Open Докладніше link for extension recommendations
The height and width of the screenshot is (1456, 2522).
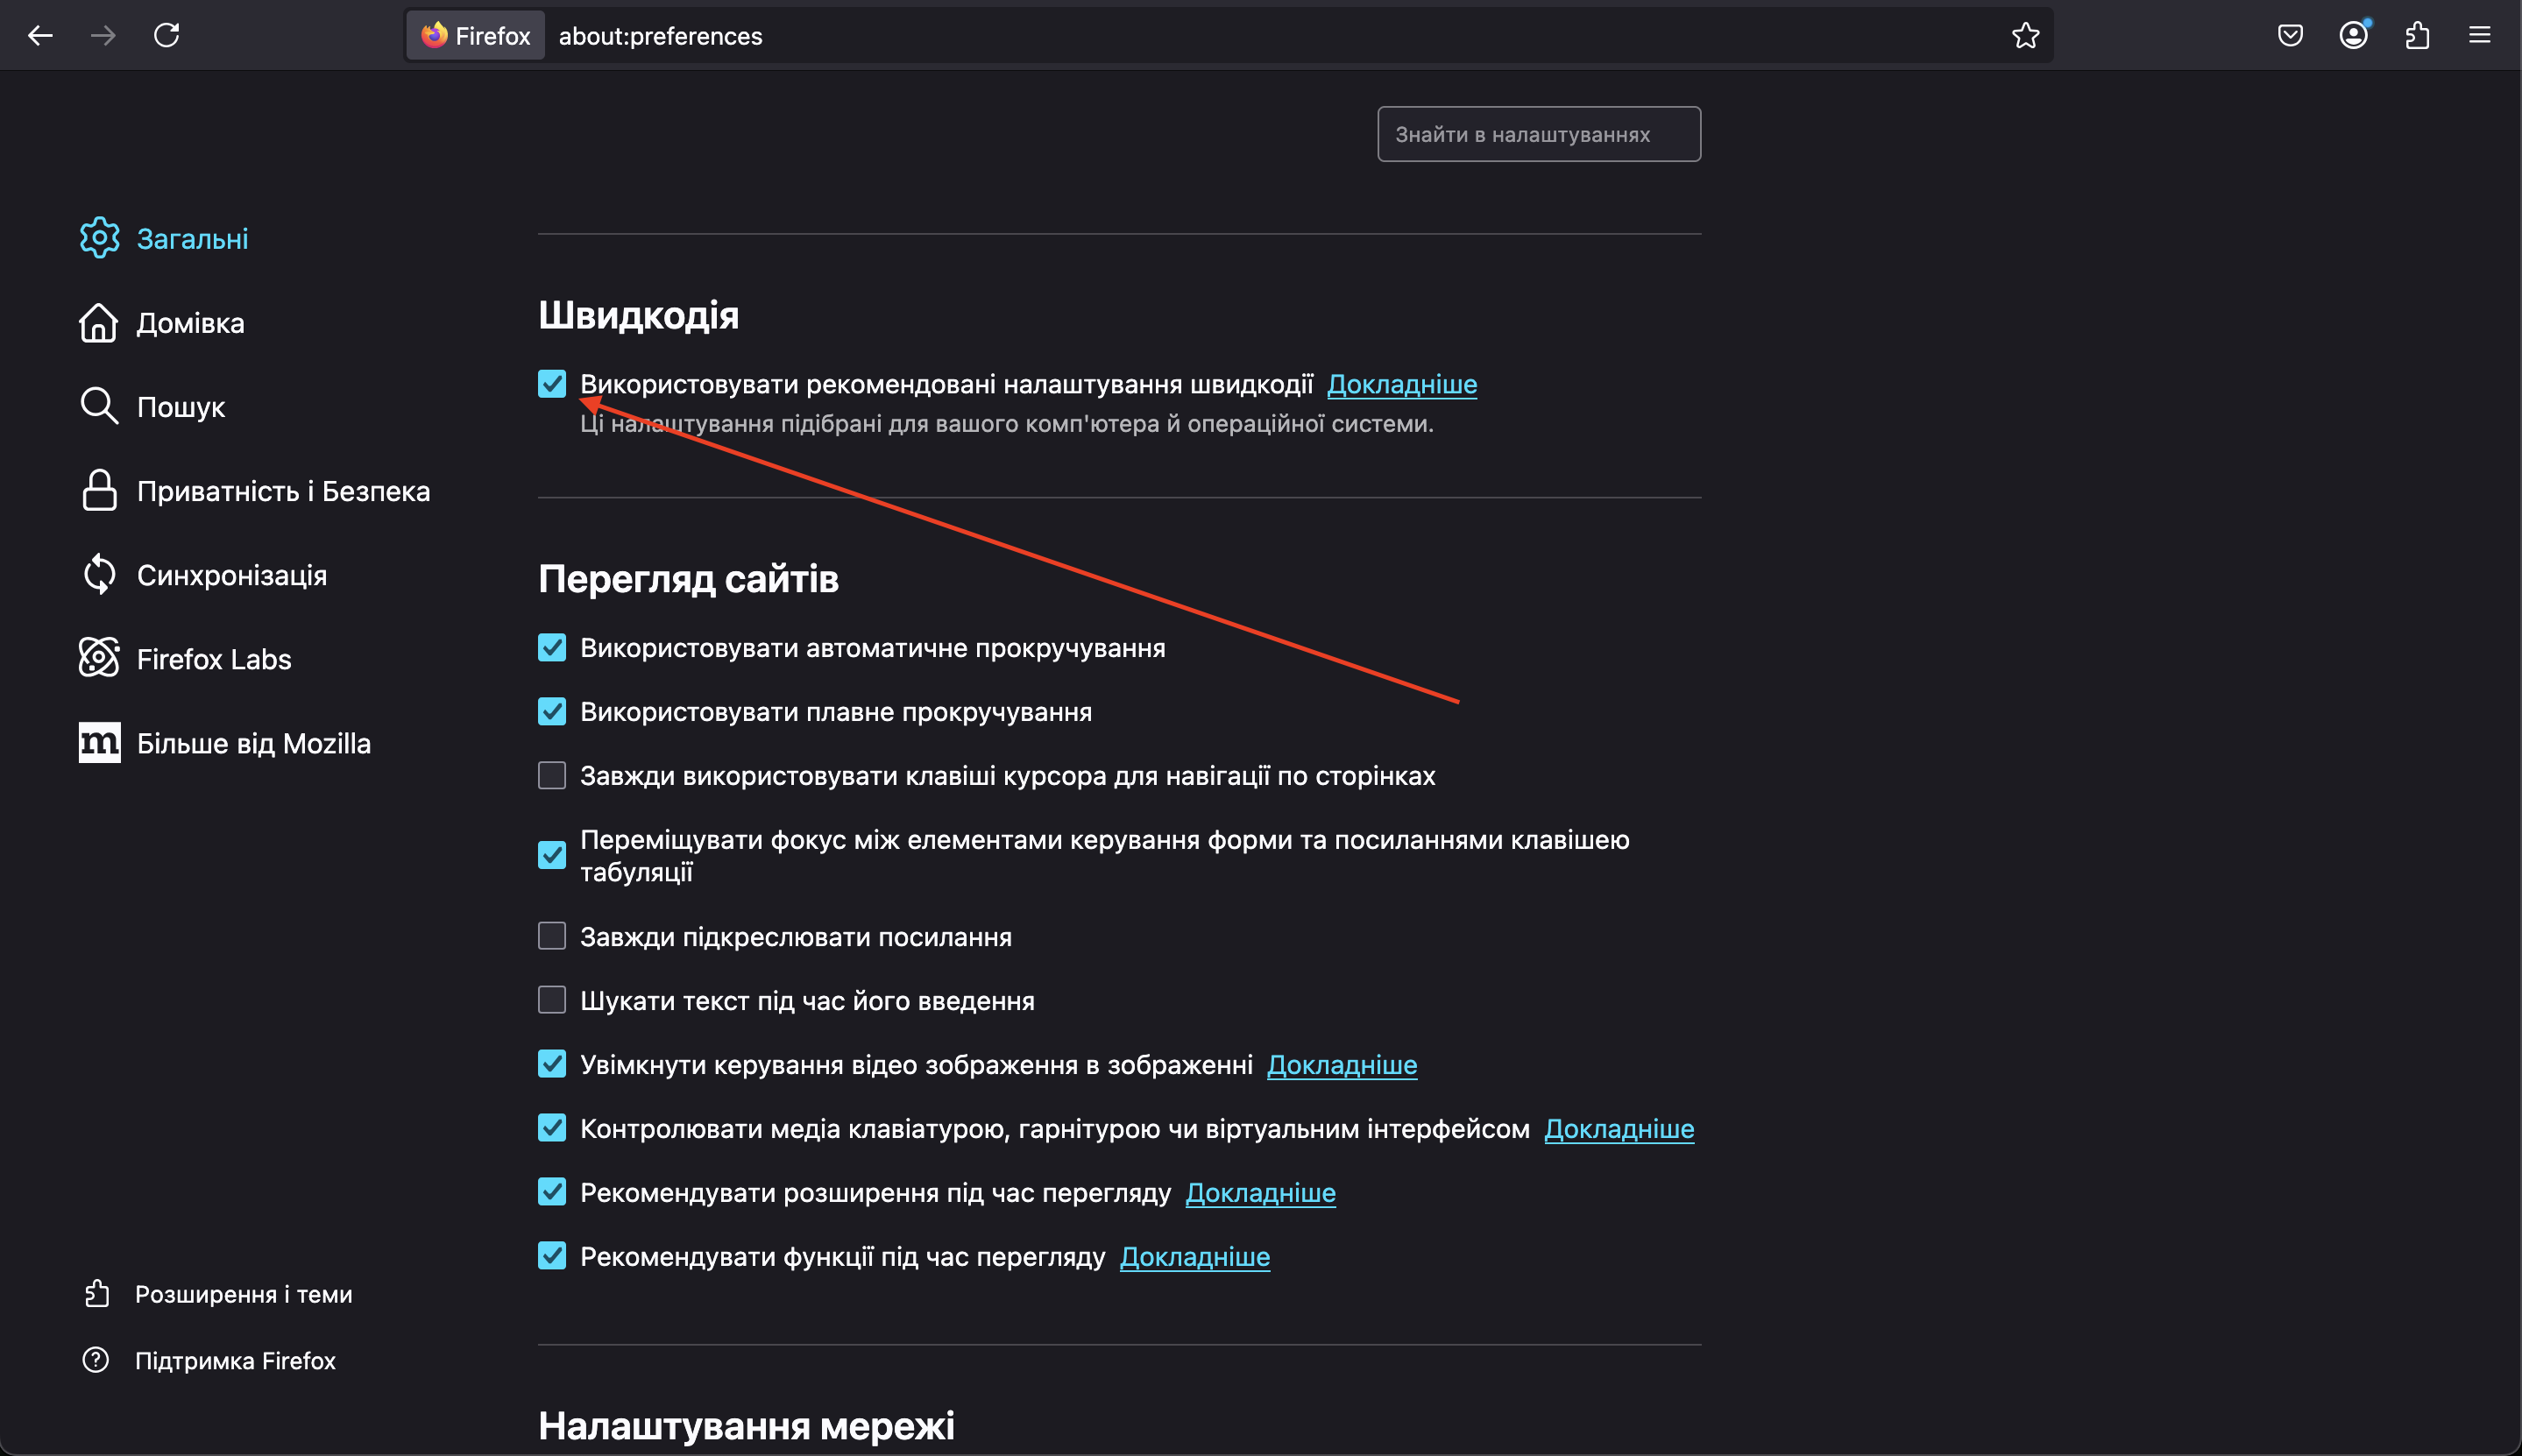(x=1260, y=1193)
